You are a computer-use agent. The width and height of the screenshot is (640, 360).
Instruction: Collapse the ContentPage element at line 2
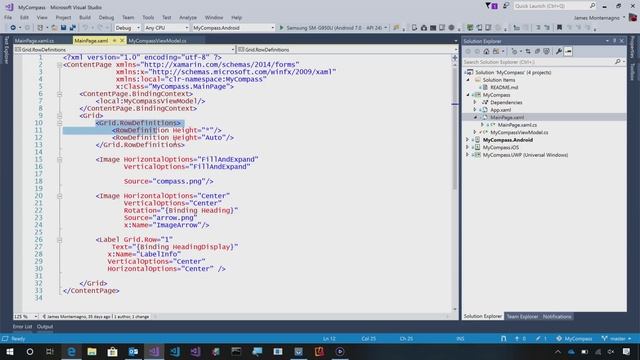point(60,64)
